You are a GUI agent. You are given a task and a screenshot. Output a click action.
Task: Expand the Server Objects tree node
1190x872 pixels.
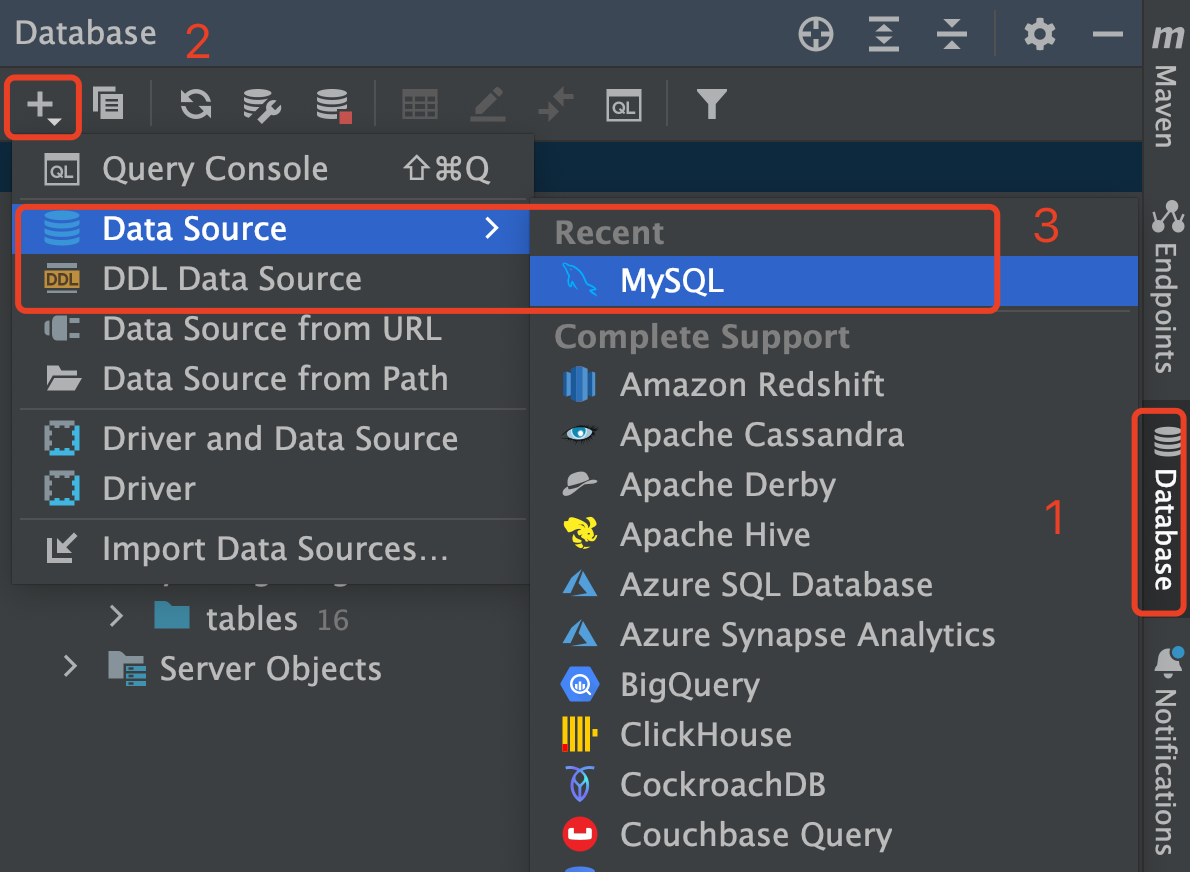71,667
